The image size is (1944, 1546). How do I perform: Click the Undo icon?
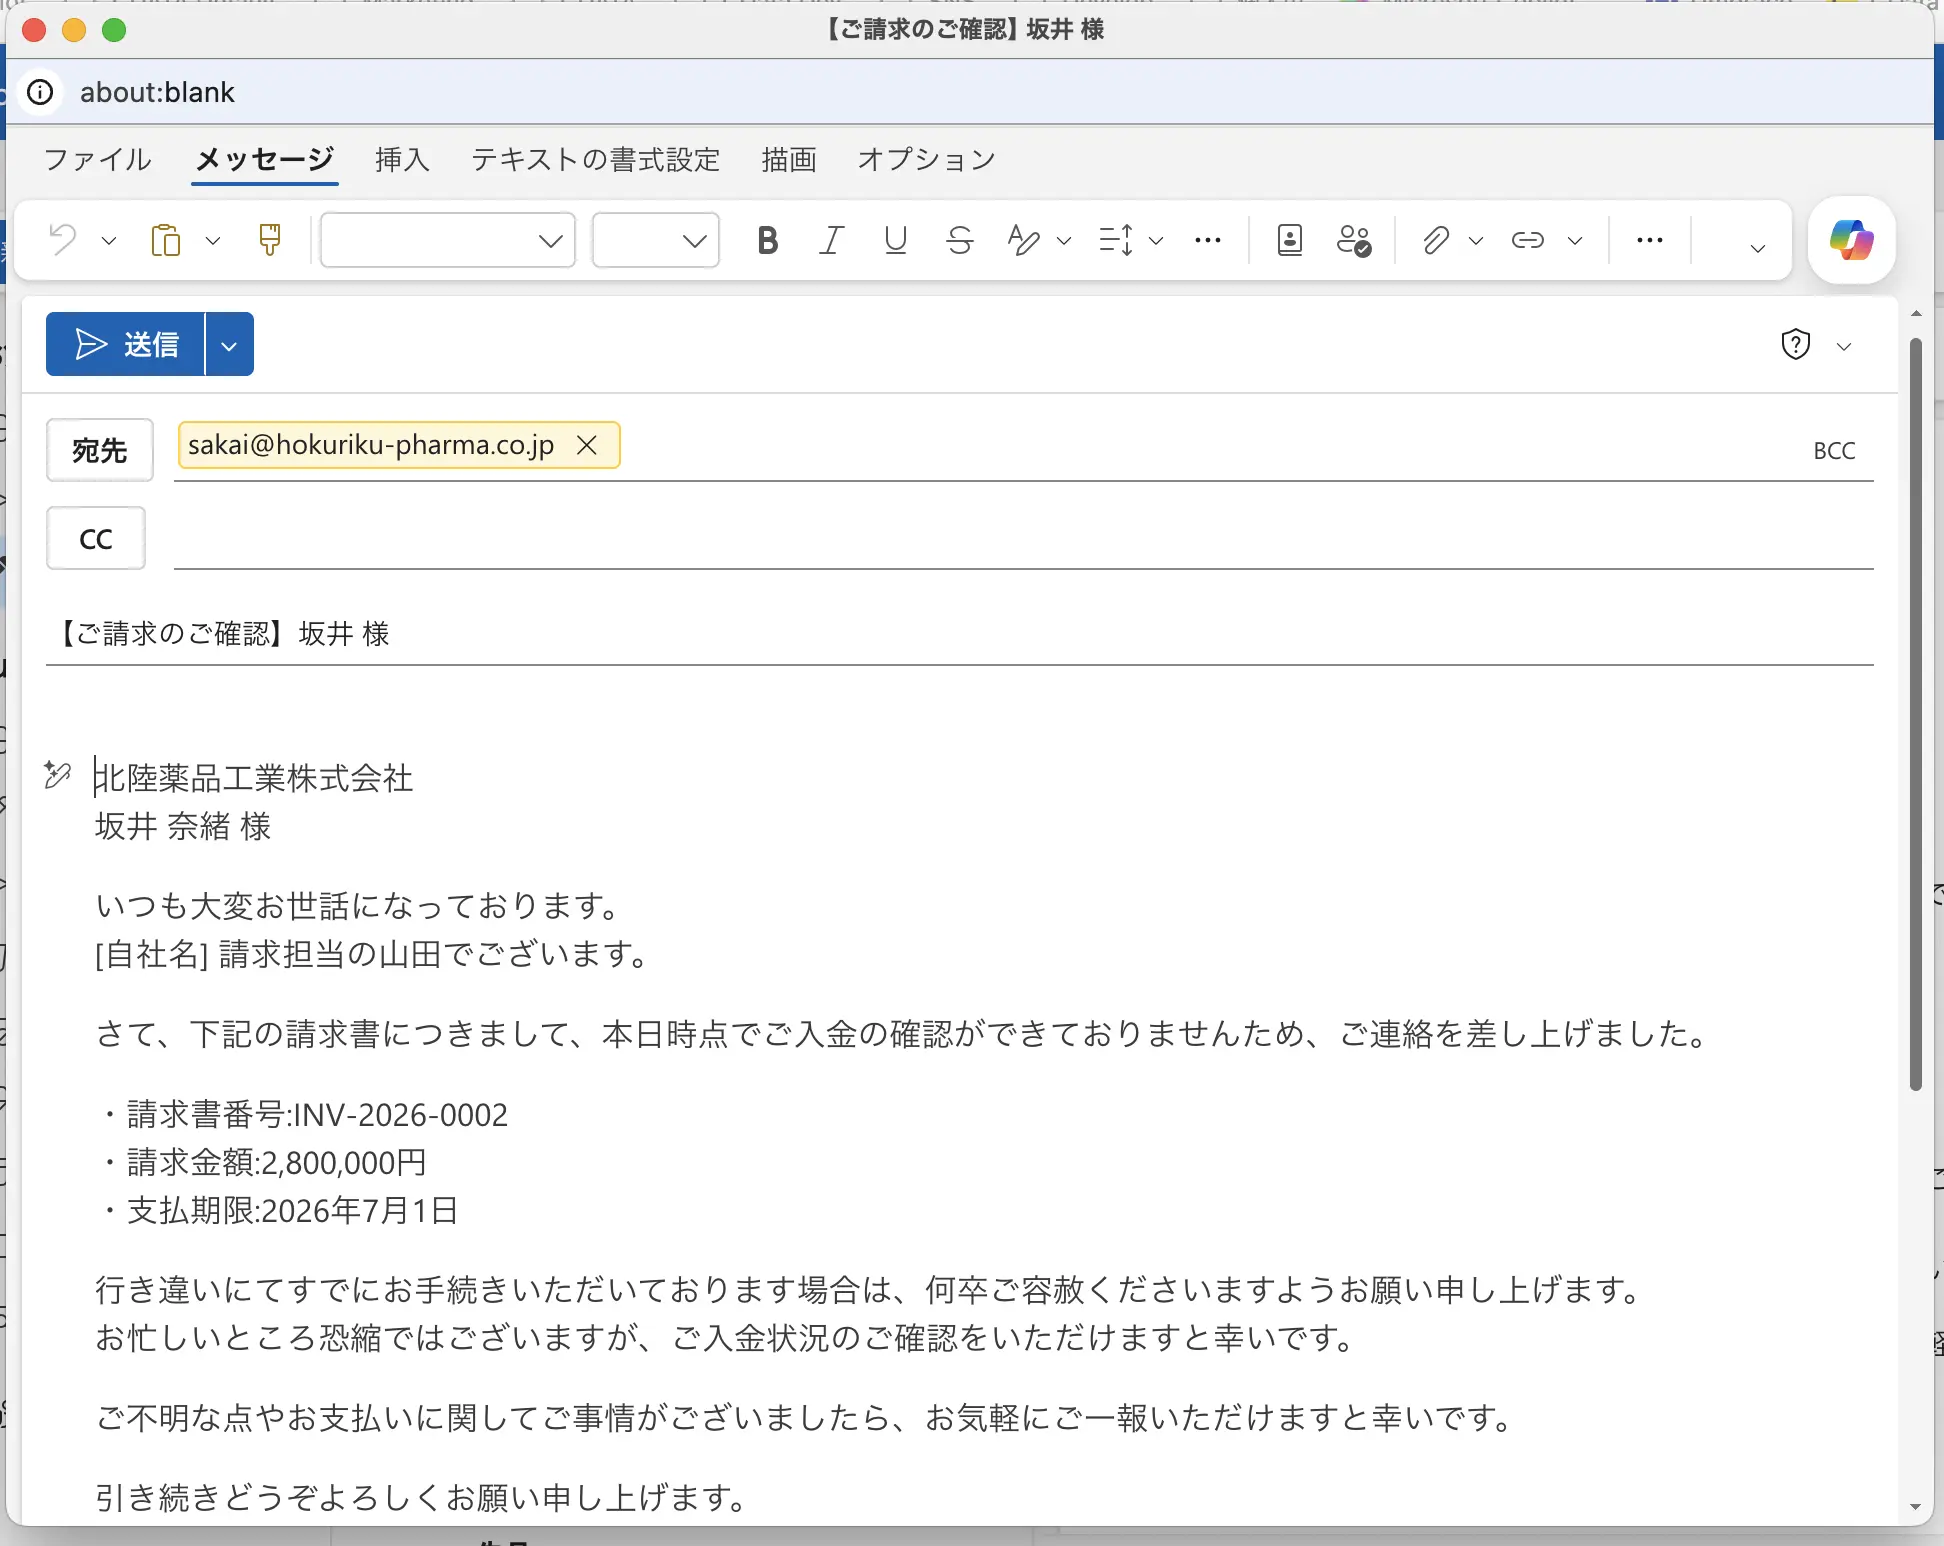pyautogui.click(x=63, y=240)
